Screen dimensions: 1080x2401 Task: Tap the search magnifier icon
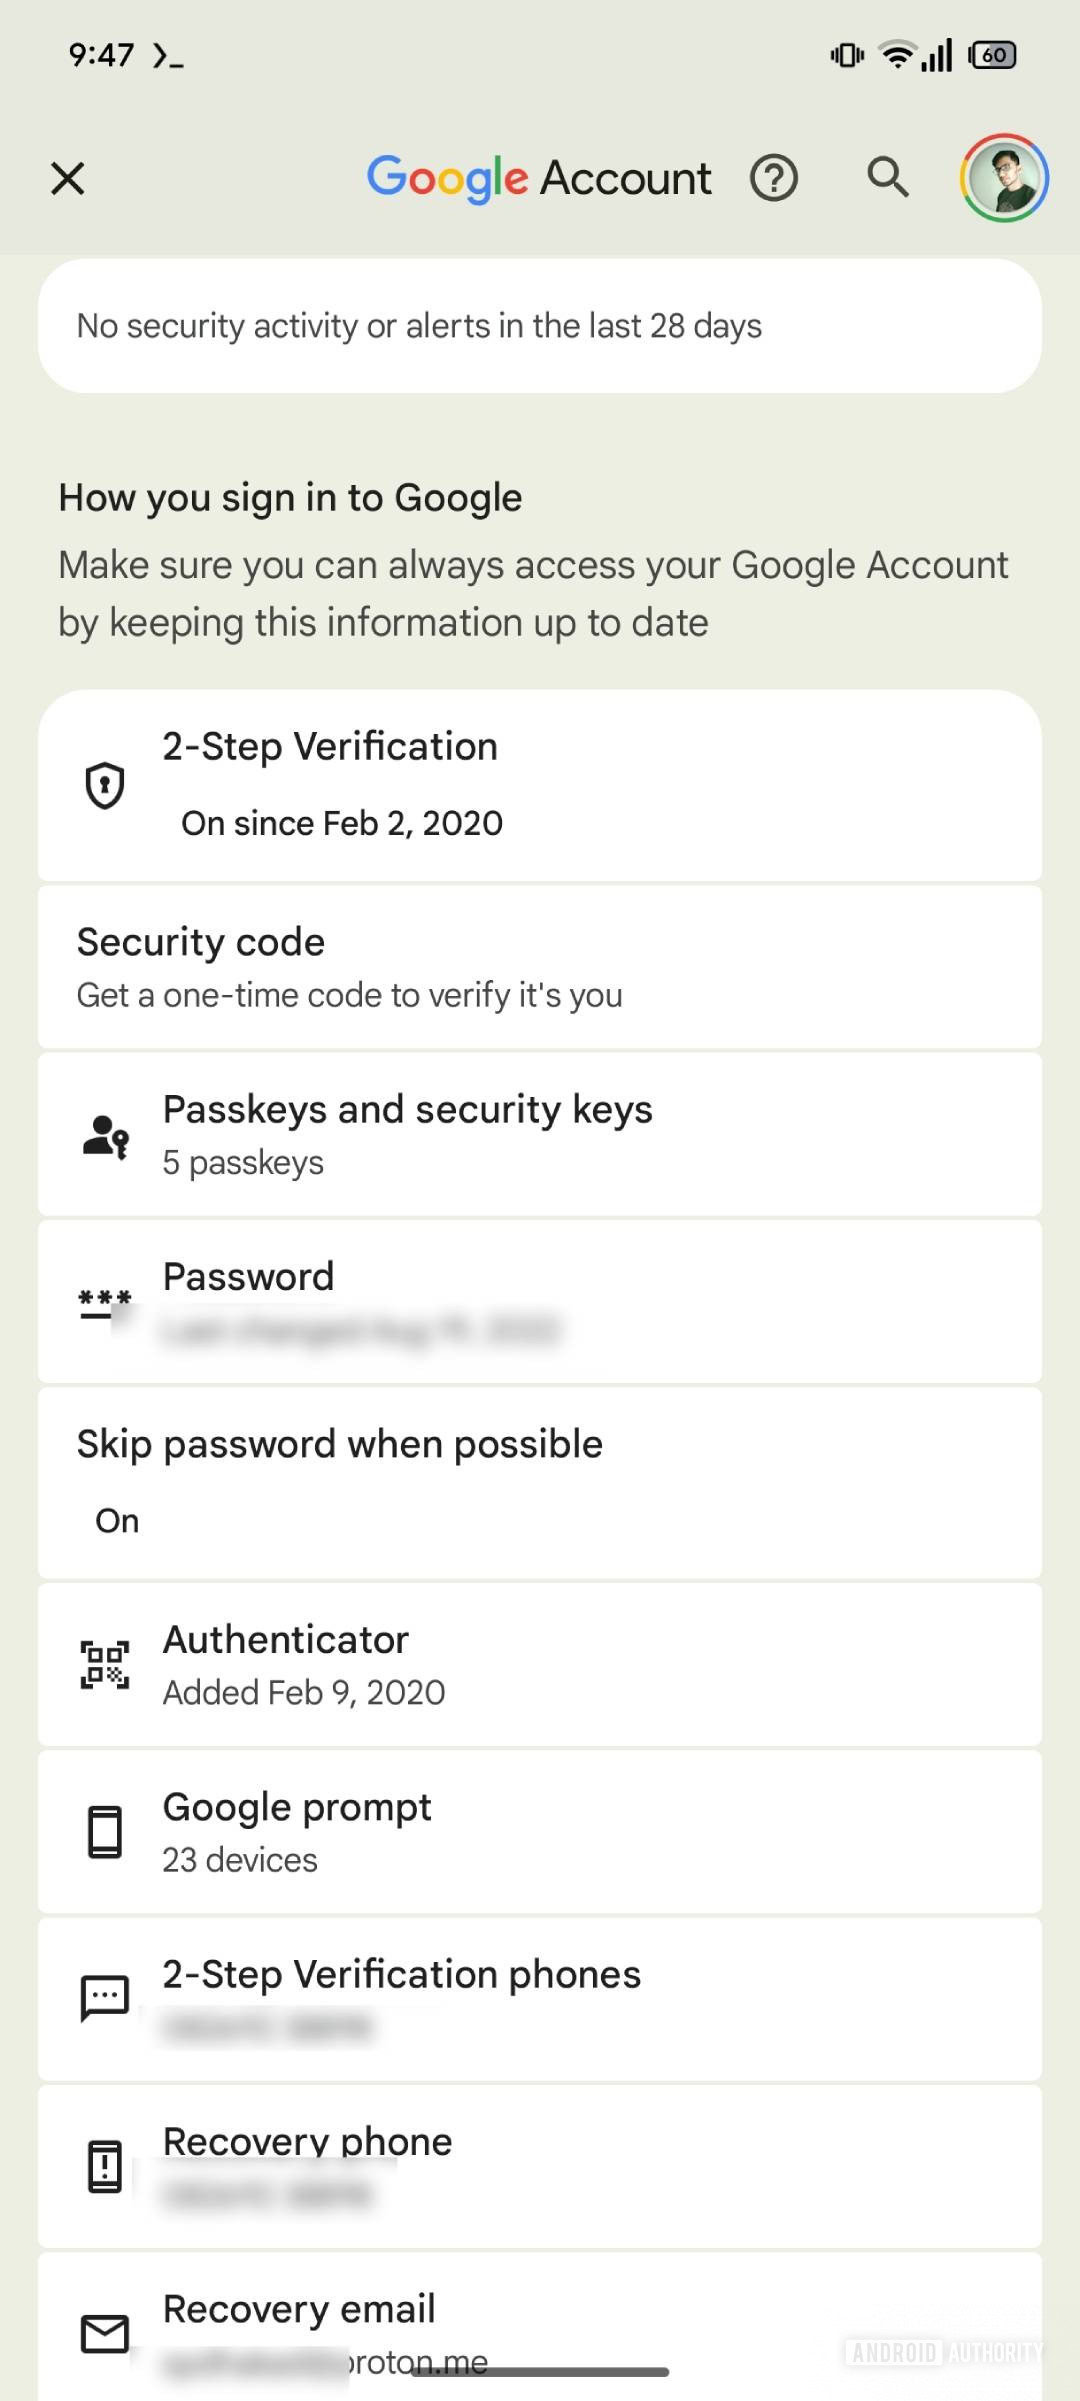point(887,178)
